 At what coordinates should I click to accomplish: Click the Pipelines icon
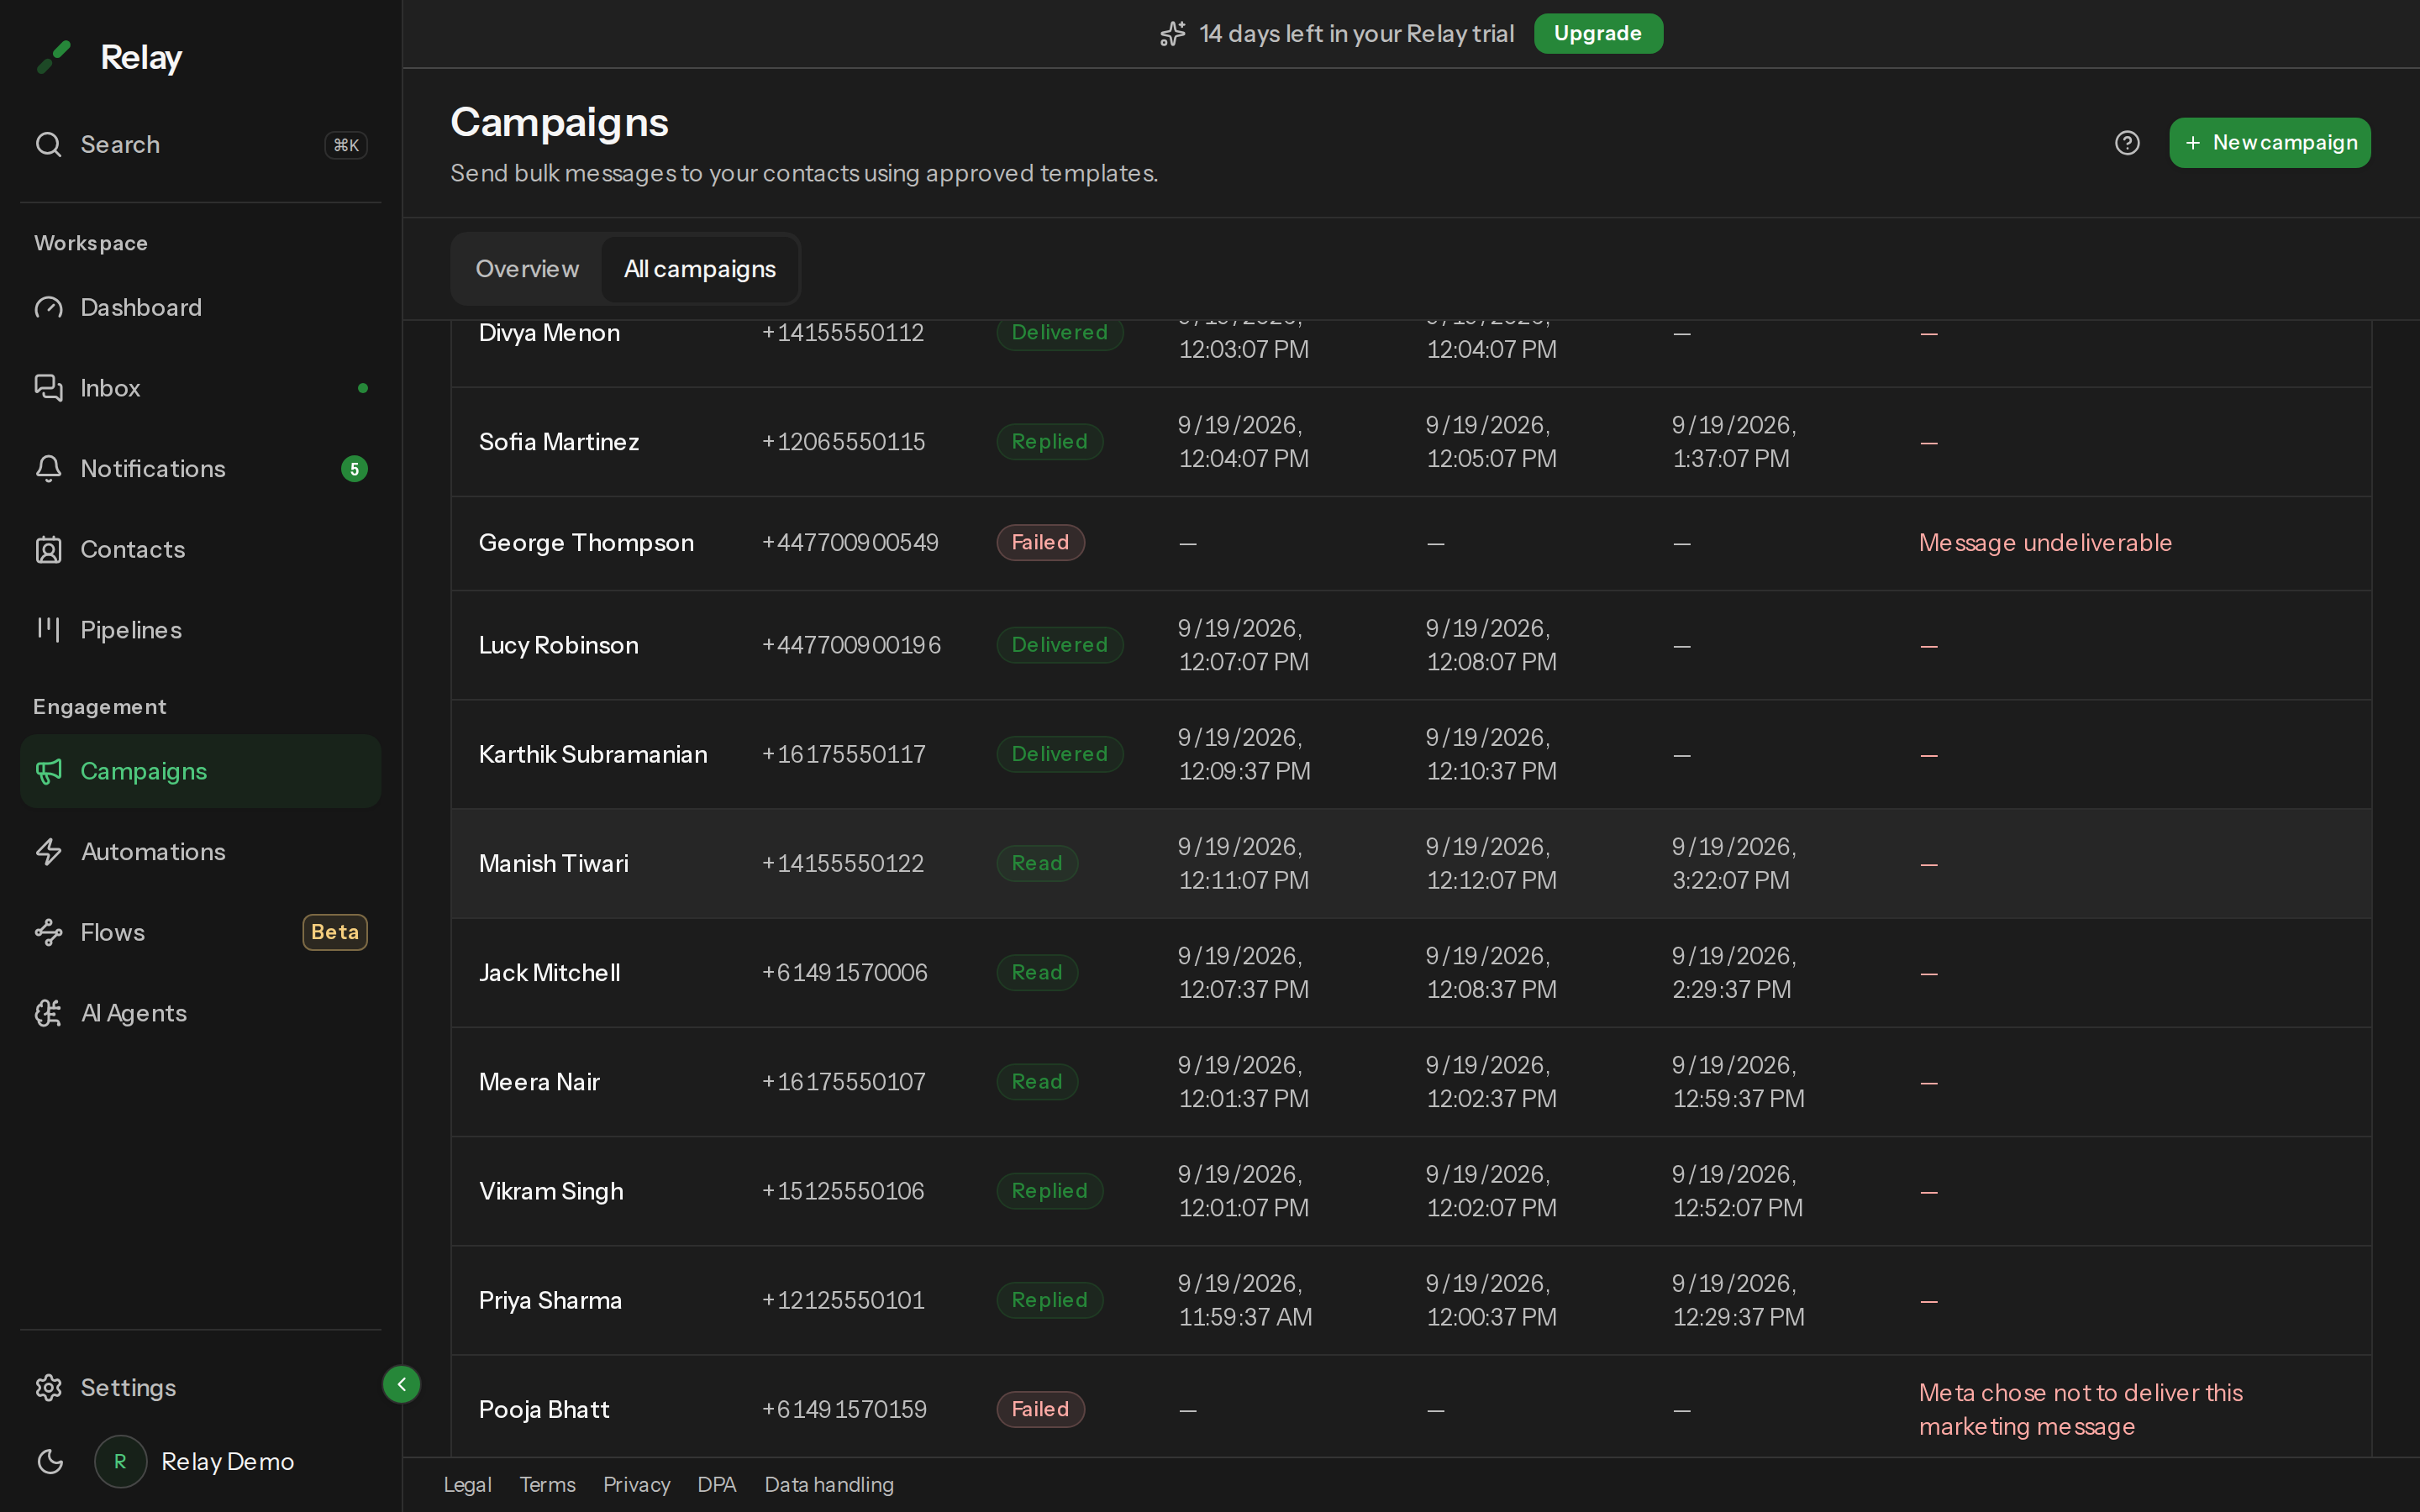[48, 629]
